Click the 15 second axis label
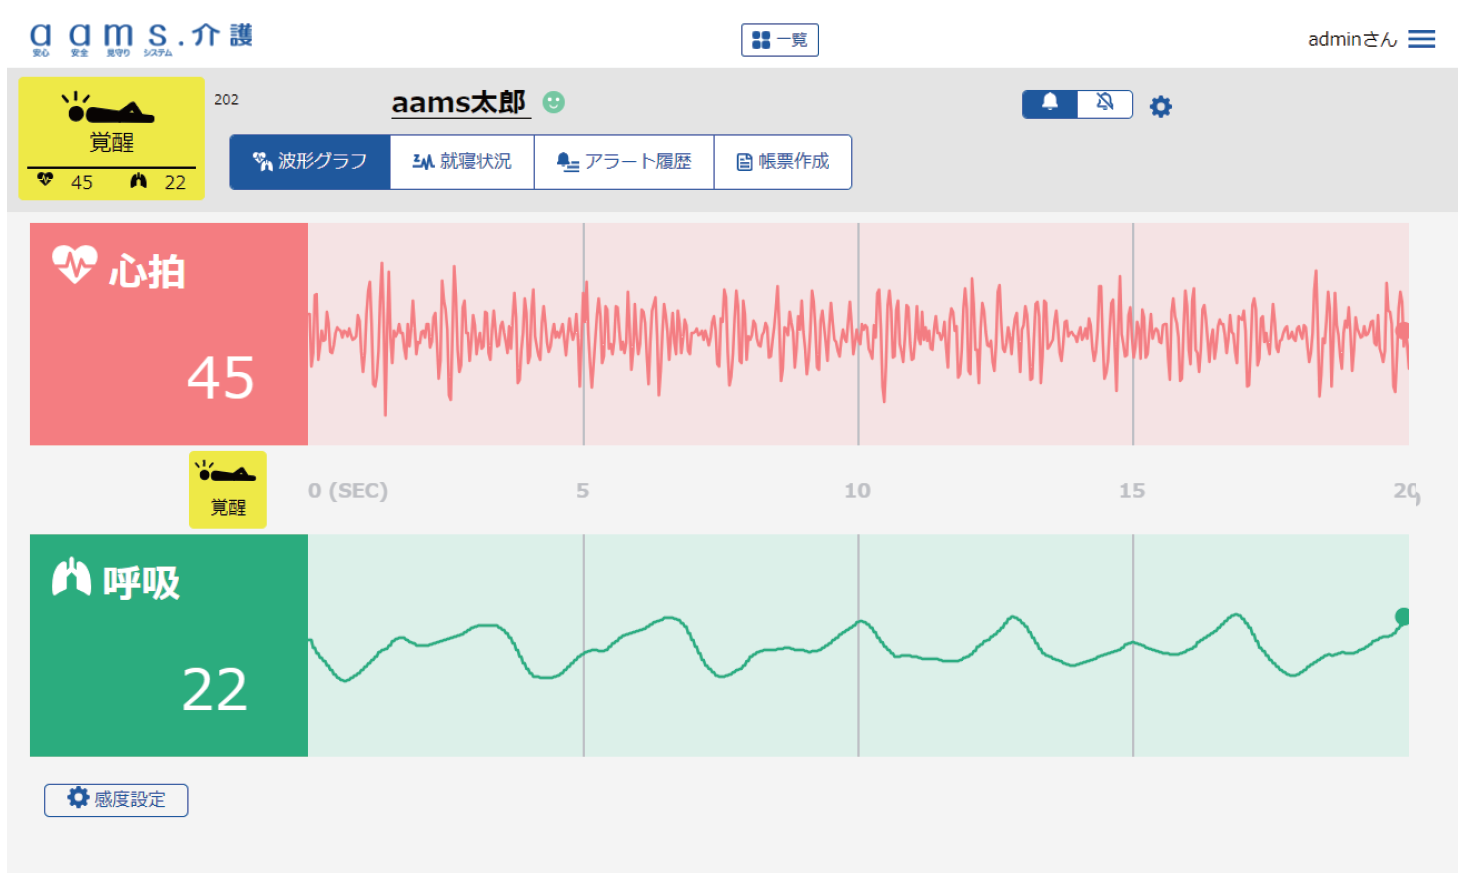 [1132, 491]
